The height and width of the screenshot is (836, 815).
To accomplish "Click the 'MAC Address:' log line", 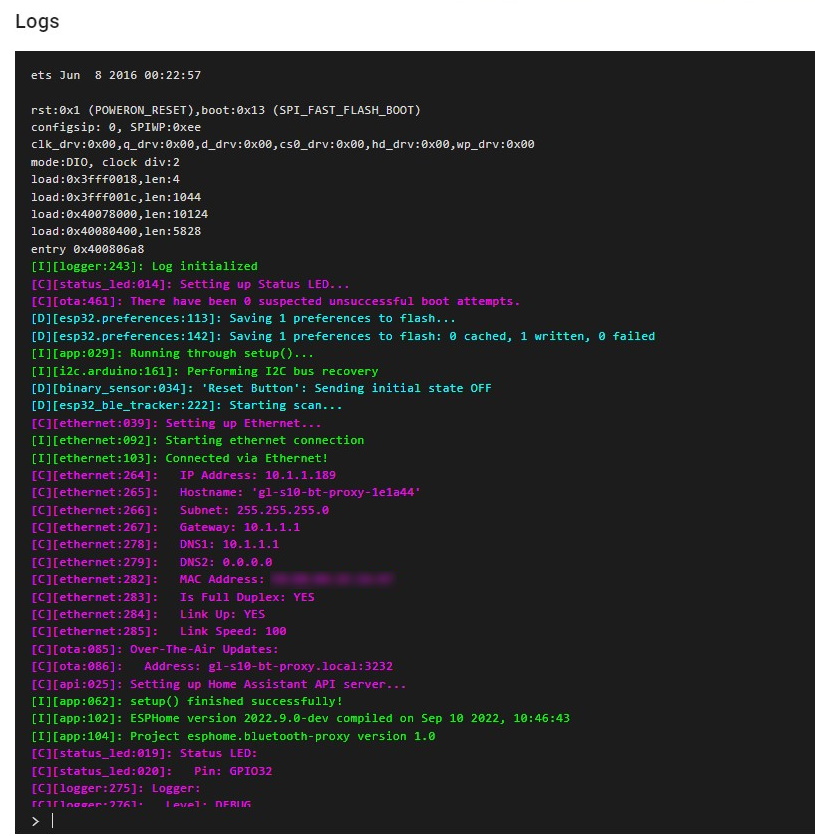I will coord(212,580).
